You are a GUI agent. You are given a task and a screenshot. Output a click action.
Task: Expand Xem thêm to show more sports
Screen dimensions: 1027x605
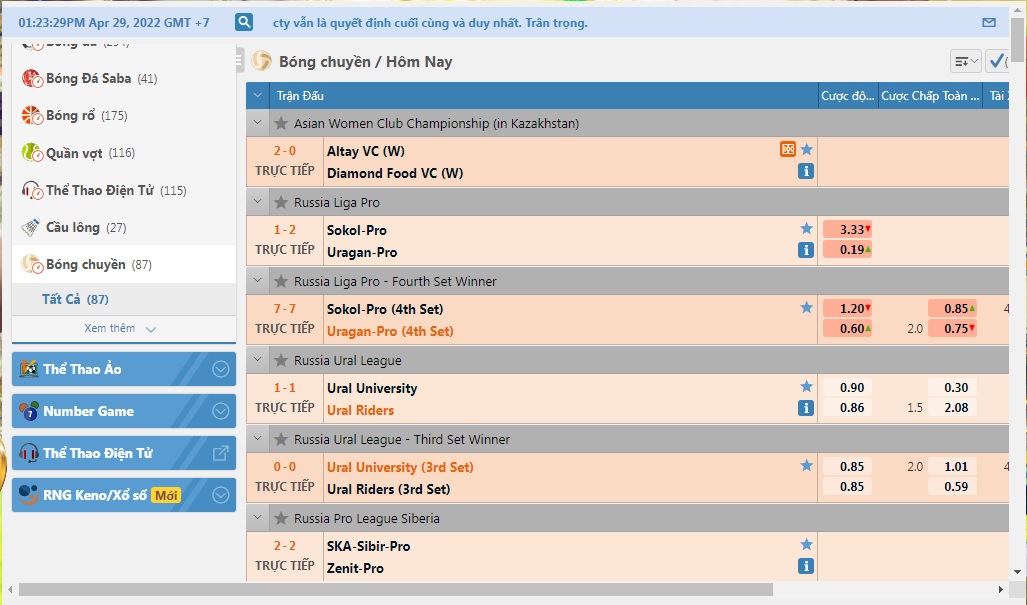point(121,329)
